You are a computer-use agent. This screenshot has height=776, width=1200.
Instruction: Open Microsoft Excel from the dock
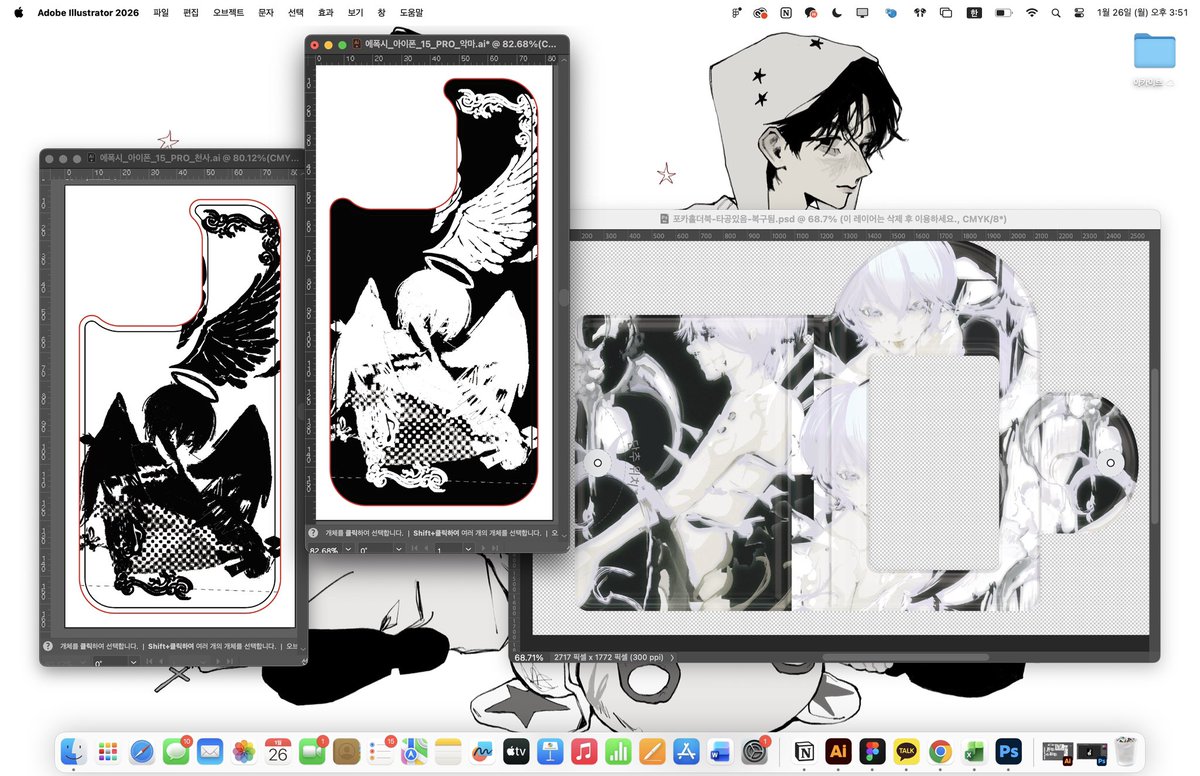click(x=974, y=751)
